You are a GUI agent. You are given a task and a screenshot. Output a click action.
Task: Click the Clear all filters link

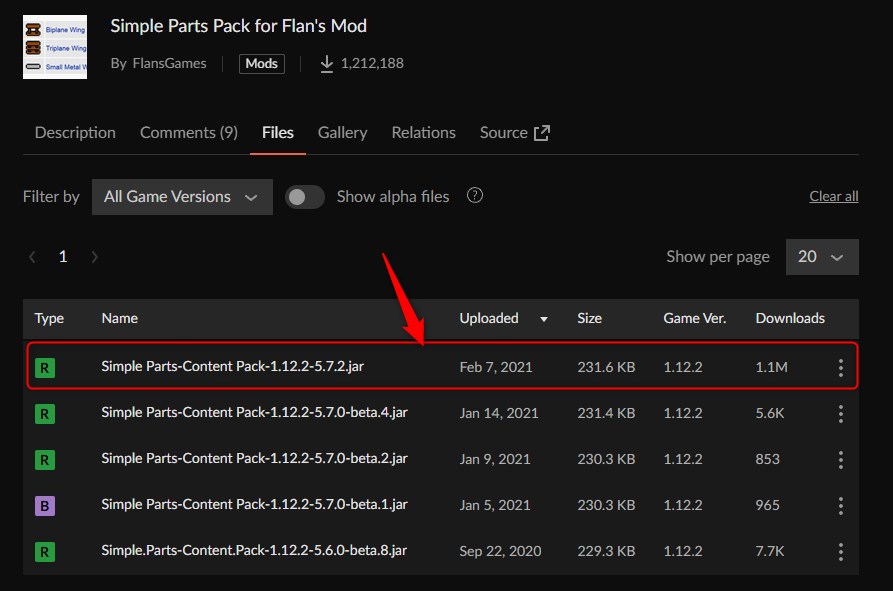click(x=834, y=196)
